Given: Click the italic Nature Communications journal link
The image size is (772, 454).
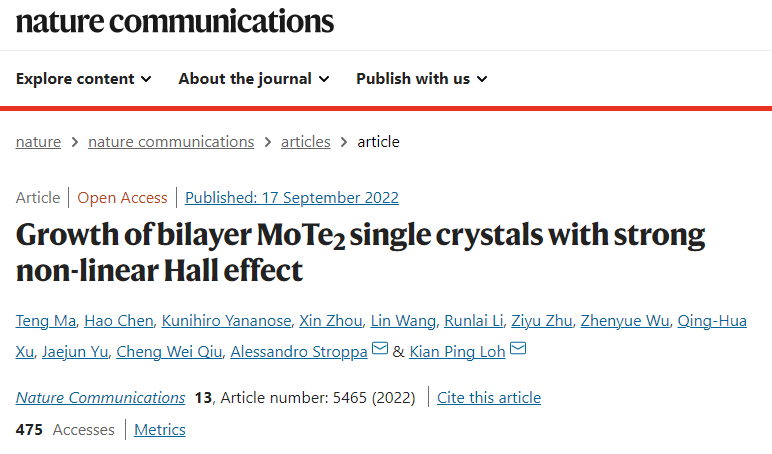Looking at the screenshot, I should 100,397.
